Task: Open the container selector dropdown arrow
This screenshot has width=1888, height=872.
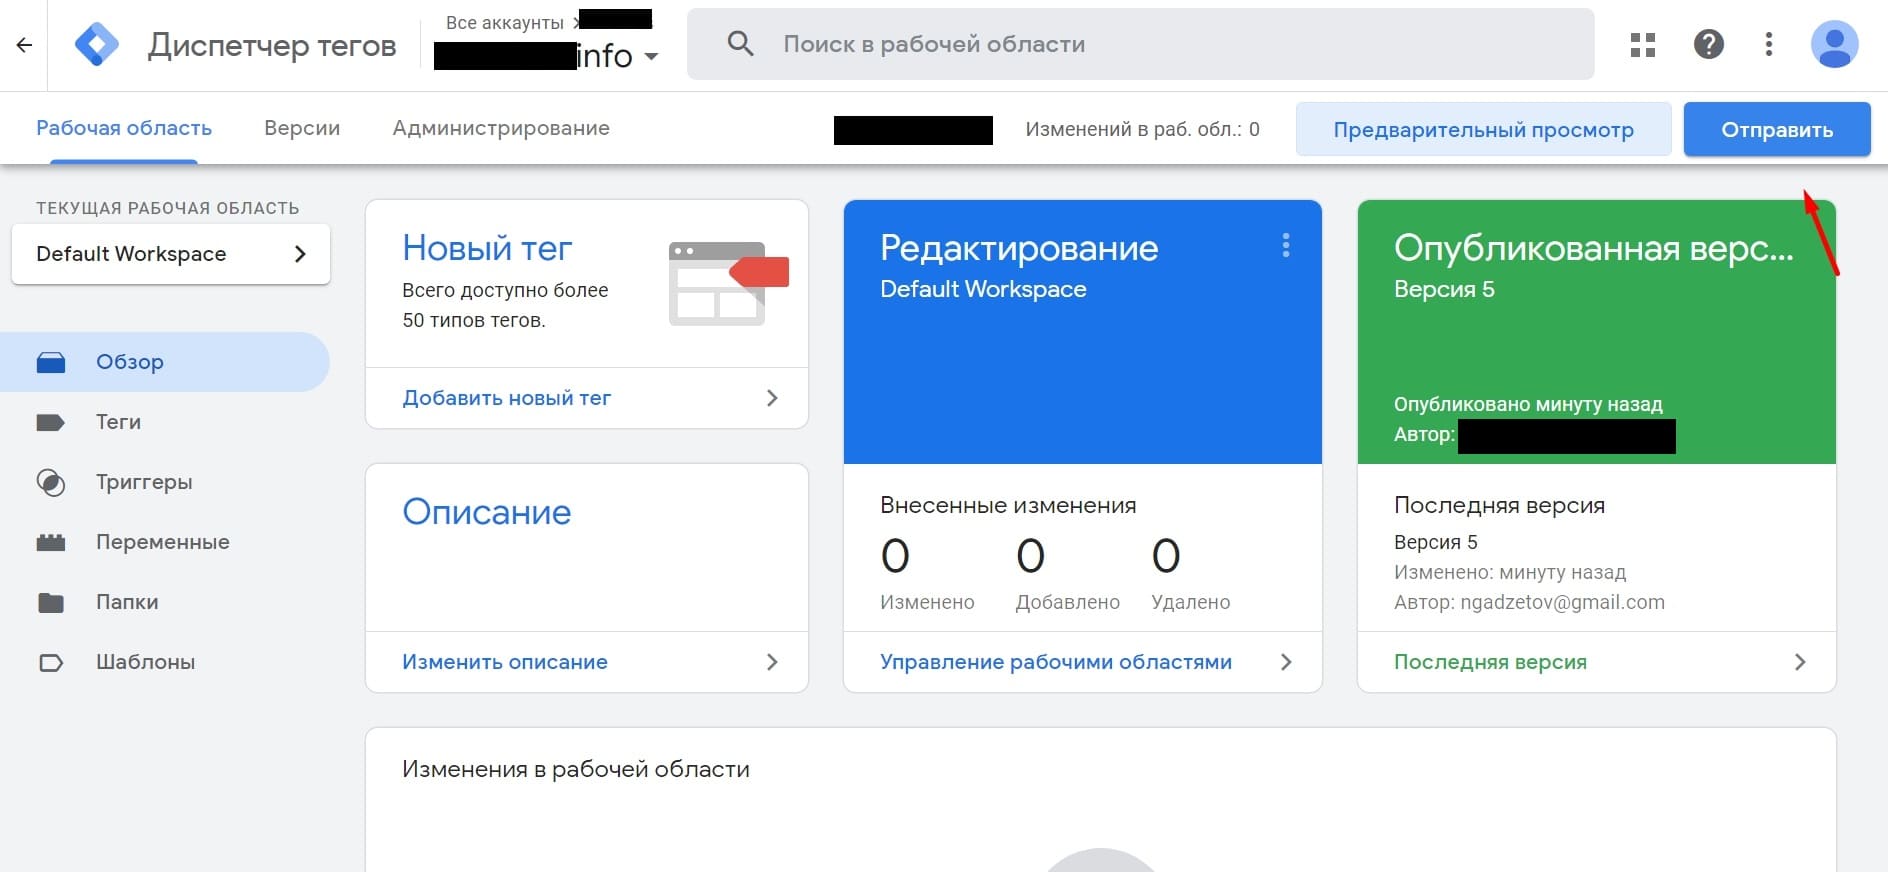Action: coord(652,56)
